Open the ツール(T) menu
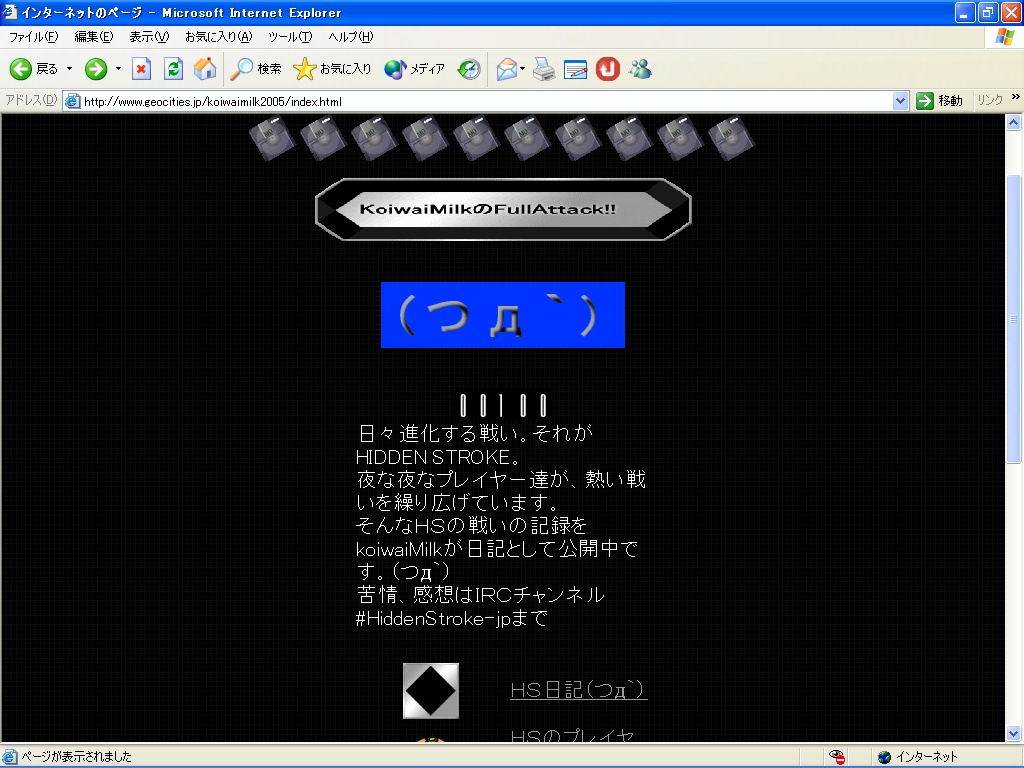The height and width of the screenshot is (768, 1024). 289,37
